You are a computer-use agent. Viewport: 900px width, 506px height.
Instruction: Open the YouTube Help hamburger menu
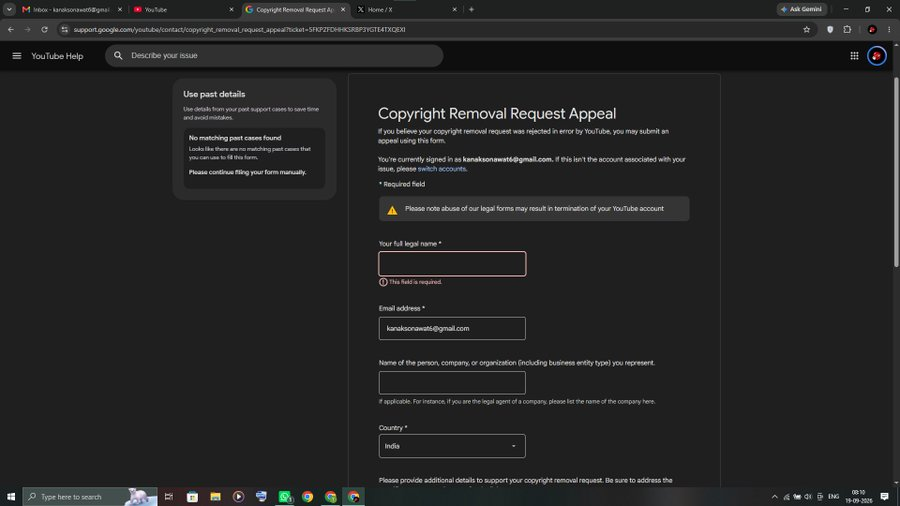pos(17,56)
